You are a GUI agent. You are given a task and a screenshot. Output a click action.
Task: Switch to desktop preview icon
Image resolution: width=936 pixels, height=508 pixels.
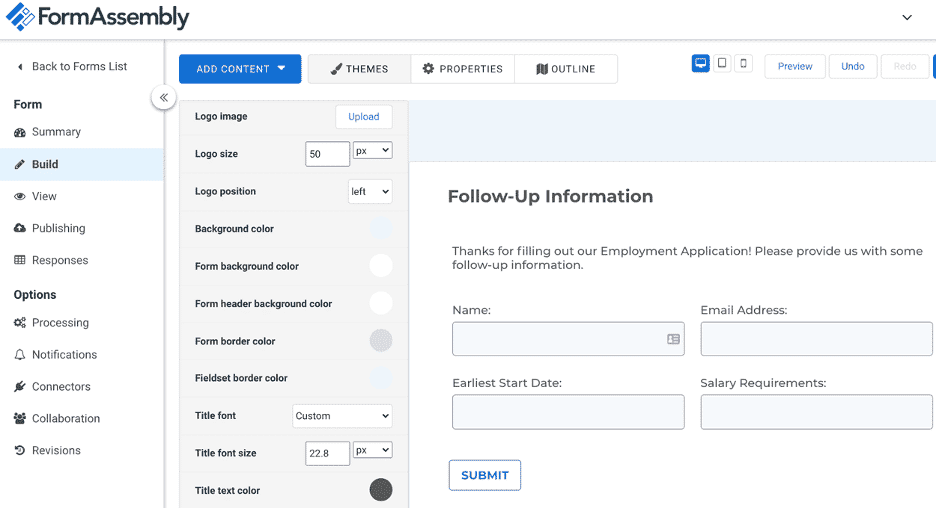click(x=701, y=64)
